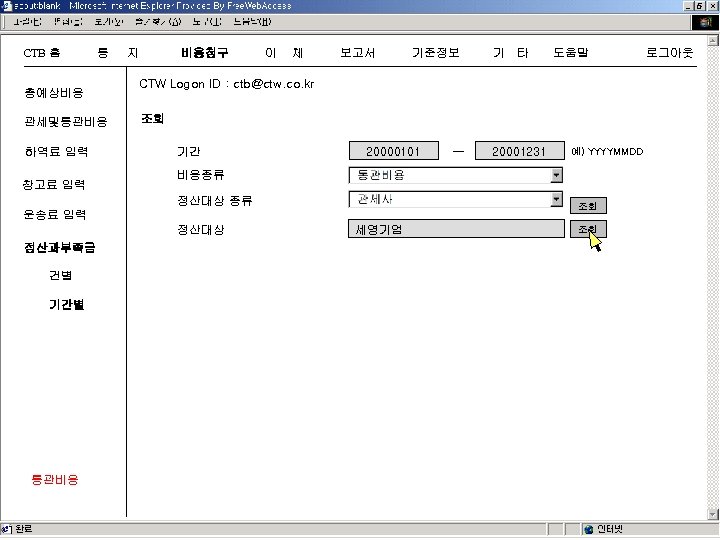Open 창고료 입력 in the sidebar
720x540 pixels.
coord(54,185)
